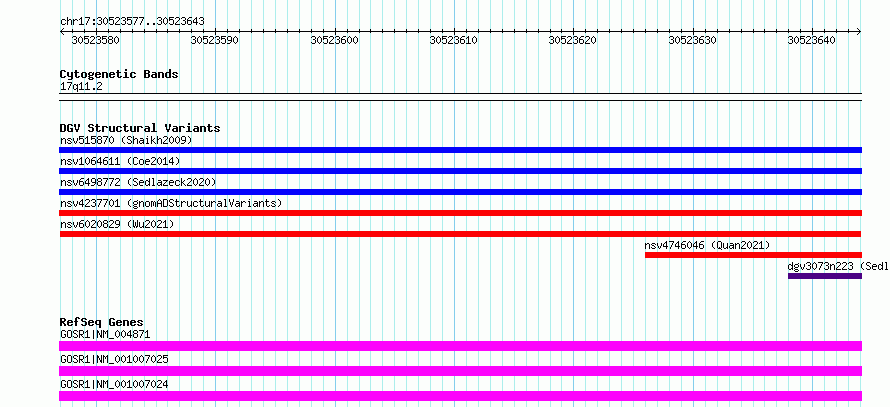Click the Cytogenetic Bands track heading
Viewport: 890px width, 407px height.
(x=119, y=74)
